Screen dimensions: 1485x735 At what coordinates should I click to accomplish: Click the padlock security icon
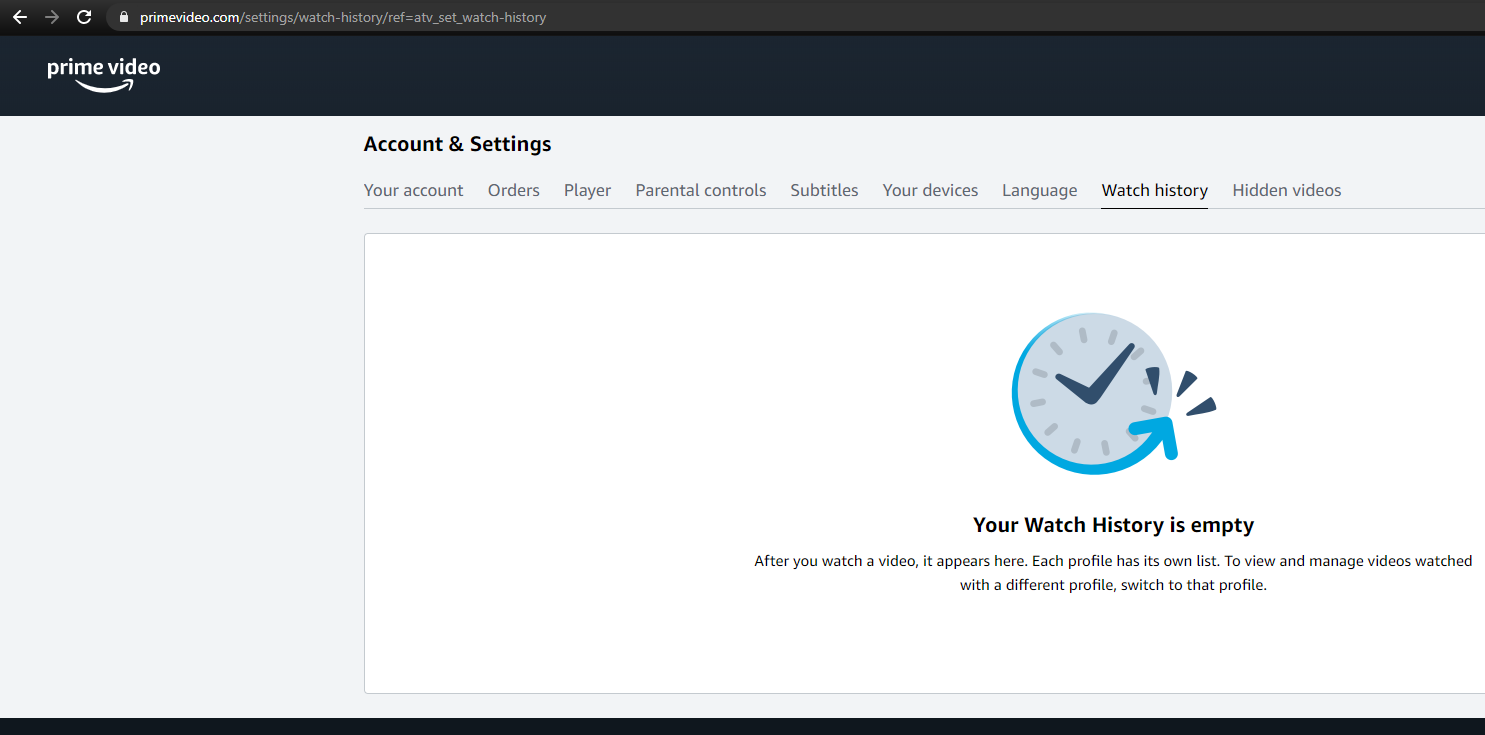click(x=123, y=17)
